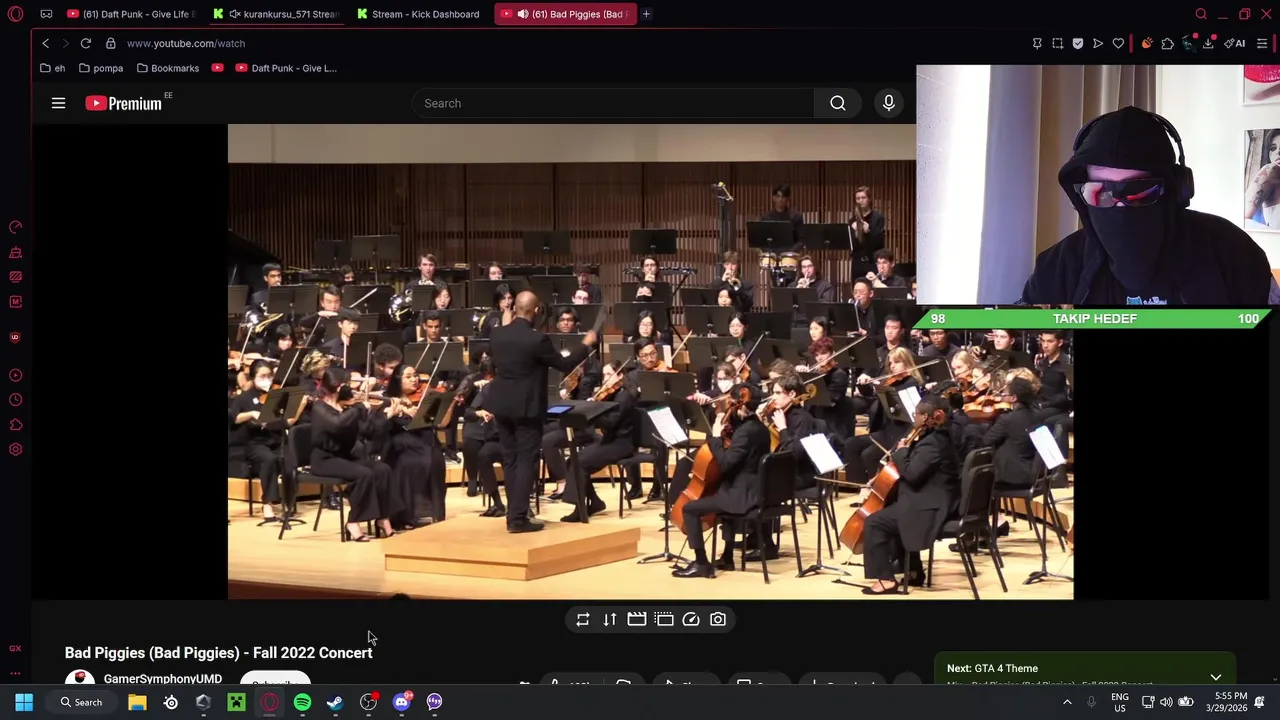Toggle video loop with the repeat icon
The width and height of the screenshot is (1280, 720).
[583, 619]
